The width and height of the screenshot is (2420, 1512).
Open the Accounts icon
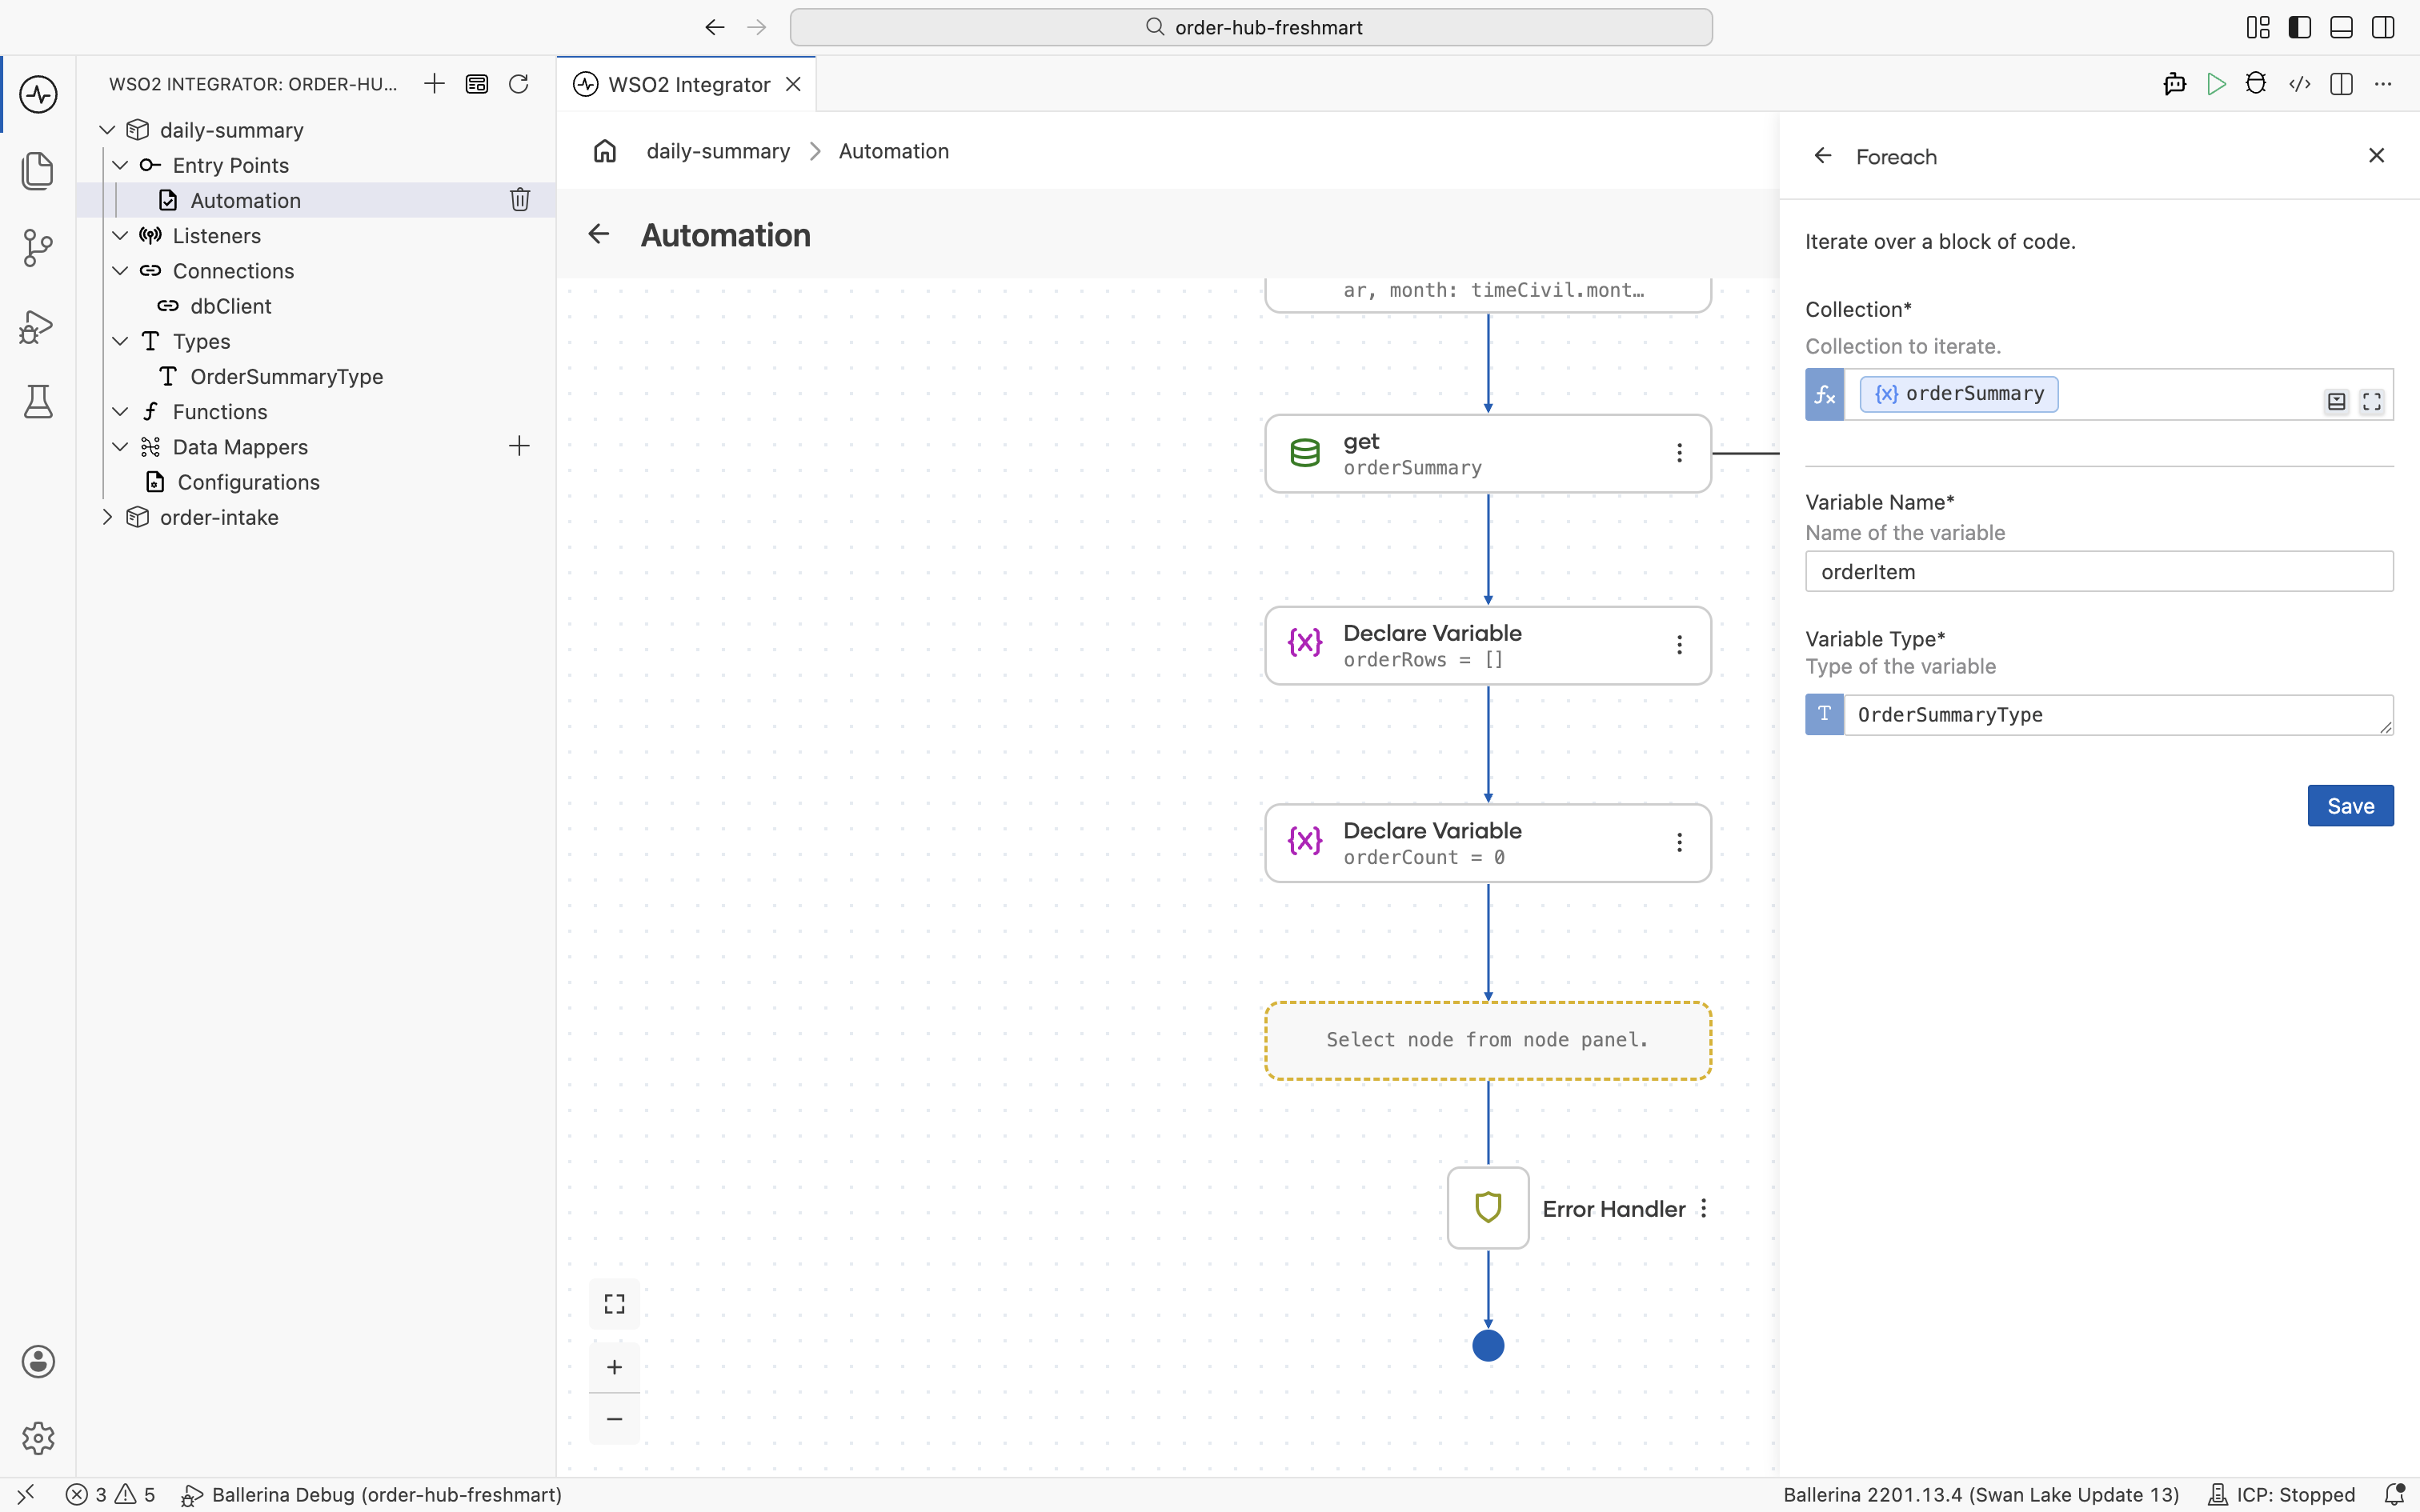38,1361
